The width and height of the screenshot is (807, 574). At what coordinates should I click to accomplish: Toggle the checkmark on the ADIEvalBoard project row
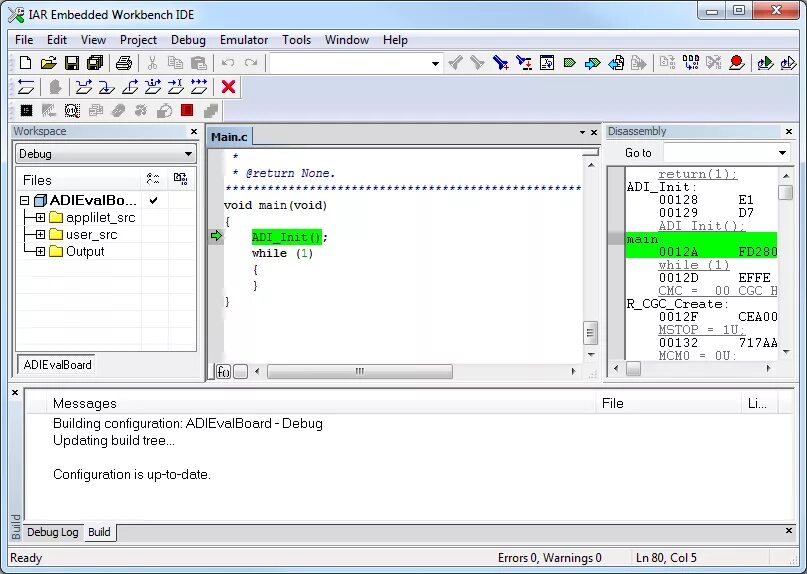point(153,200)
